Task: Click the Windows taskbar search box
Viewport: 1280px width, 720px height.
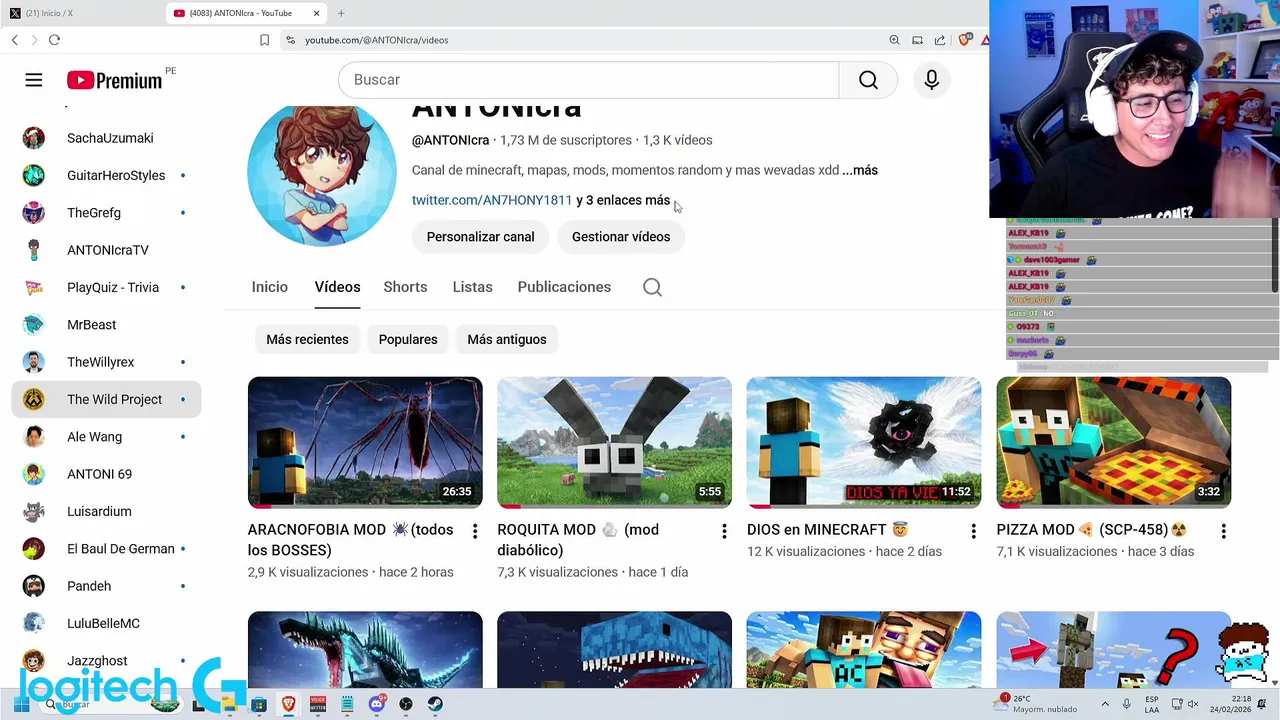Action: click(x=110, y=704)
